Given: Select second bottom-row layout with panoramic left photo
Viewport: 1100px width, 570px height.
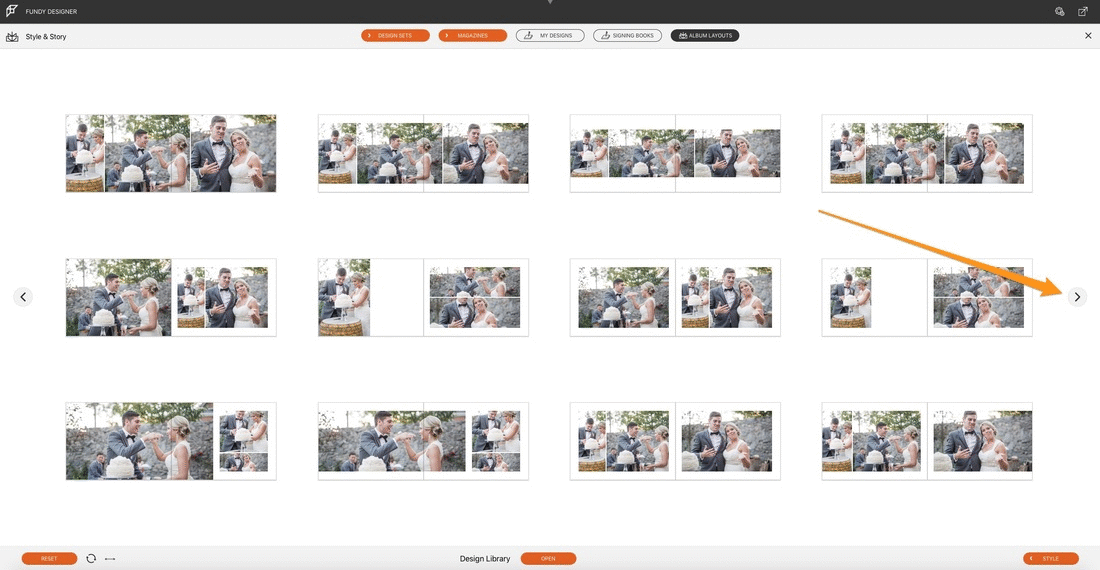Looking at the screenshot, I should tap(423, 441).
